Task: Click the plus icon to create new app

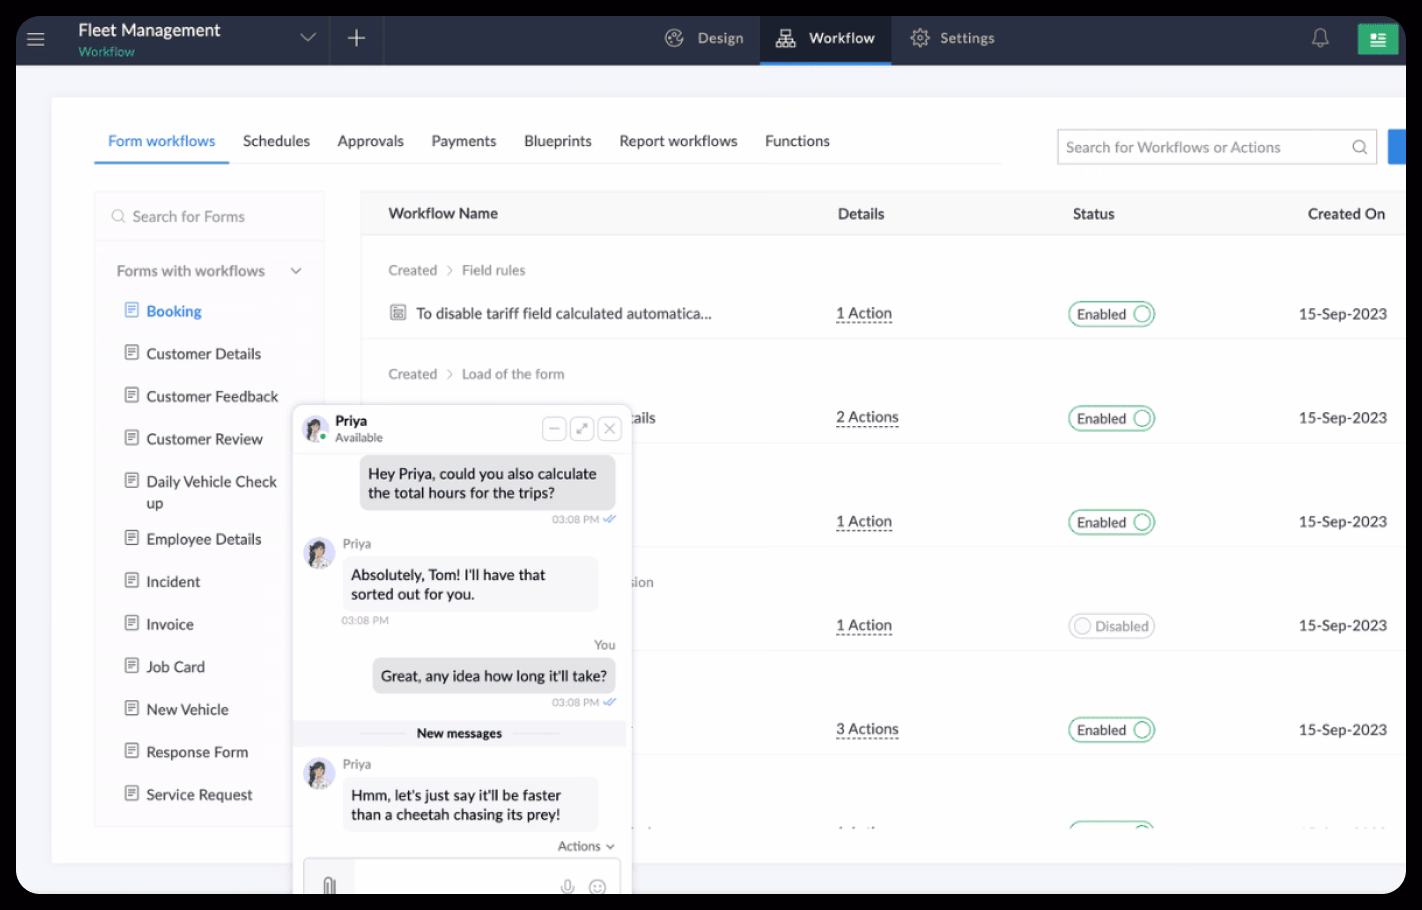Action: [356, 38]
